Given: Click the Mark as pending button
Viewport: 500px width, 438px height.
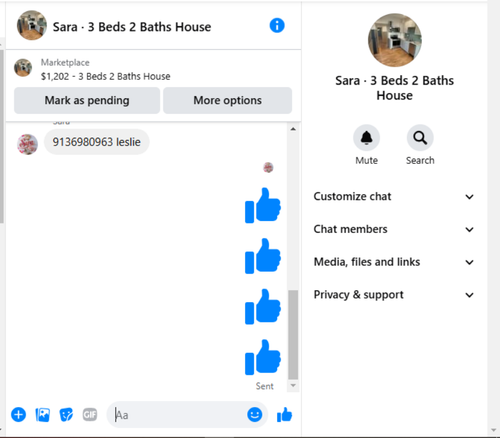Looking at the screenshot, I should [x=87, y=100].
